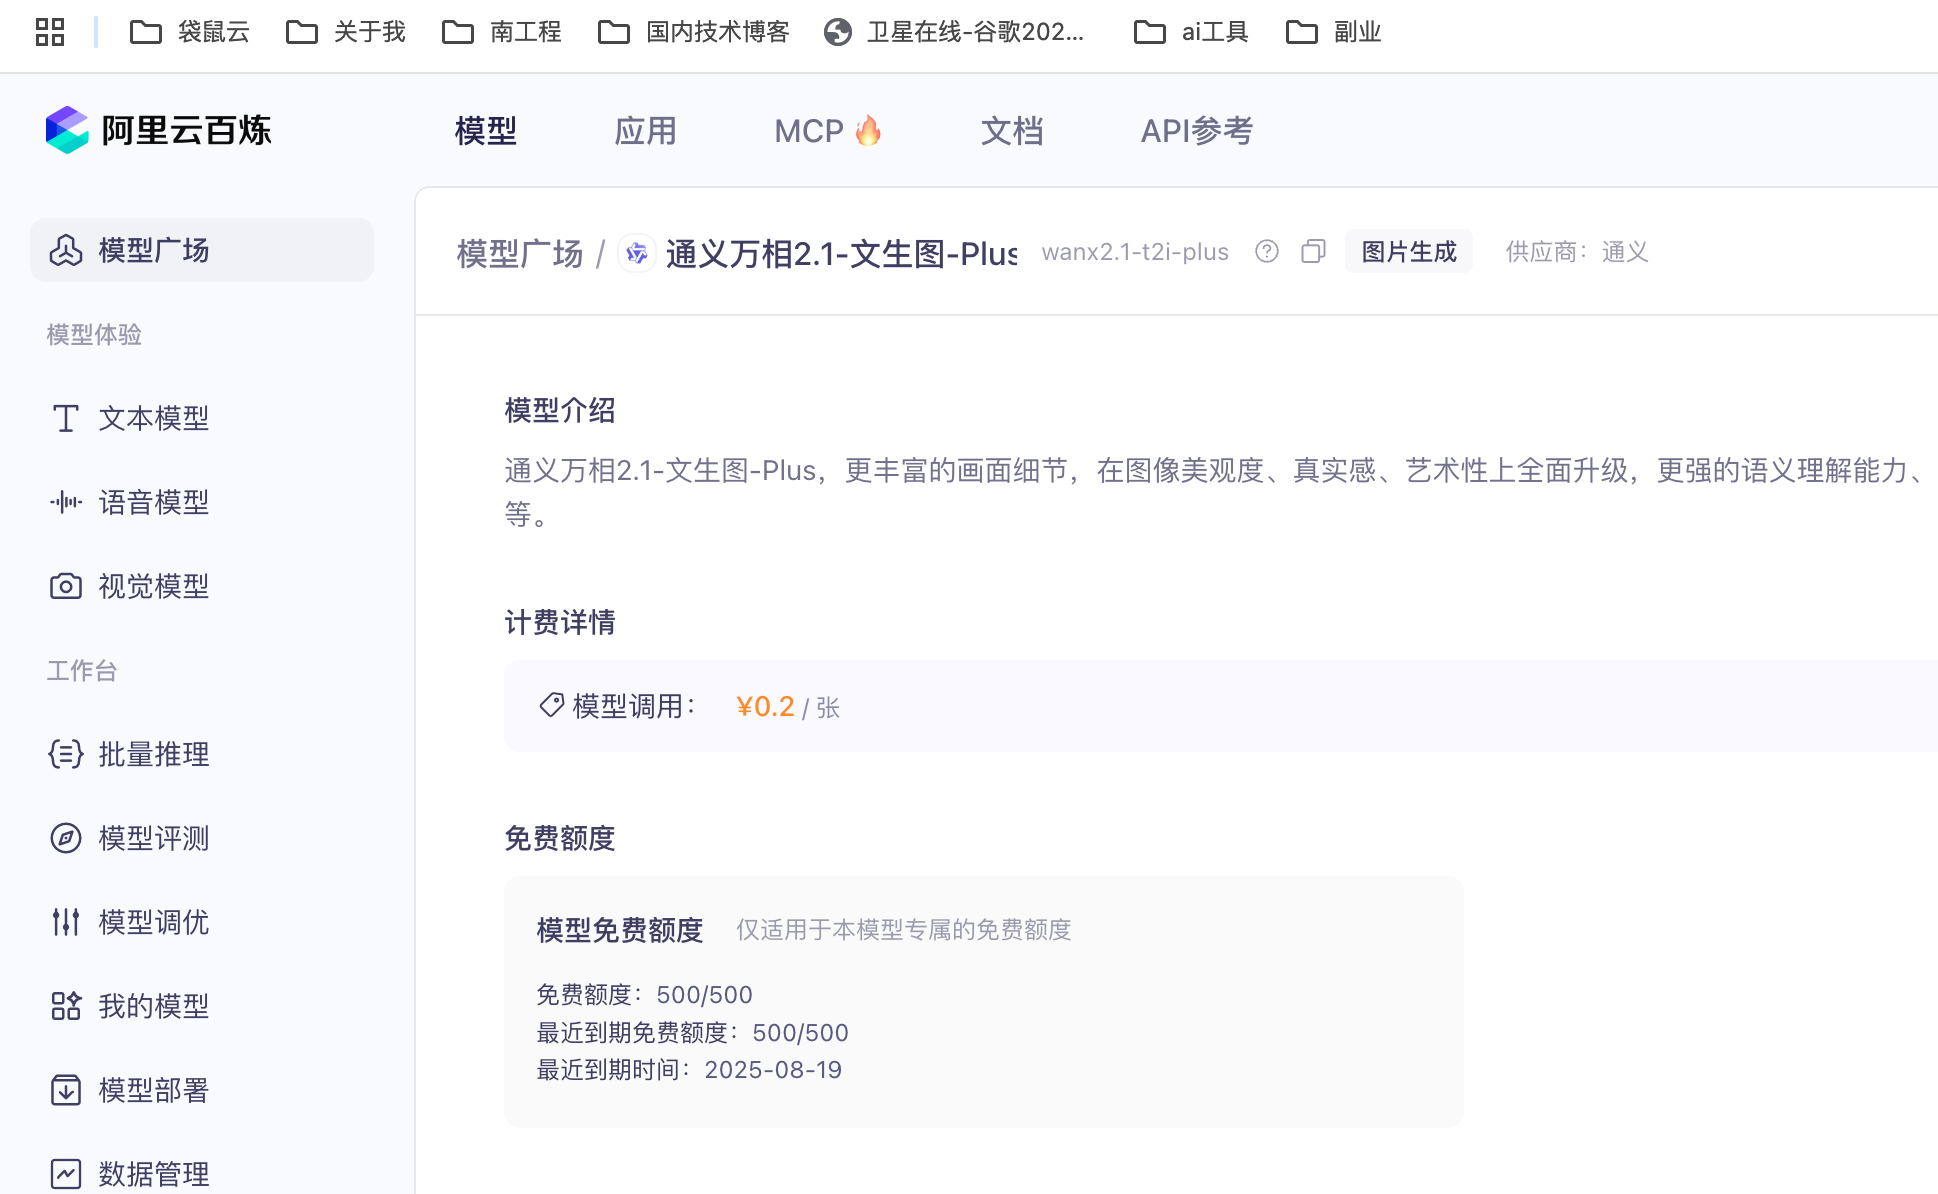Image resolution: width=1938 pixels, height=1194 pixels.
Task: Click the 免费额度：500/500 line
Action: pos(644,995)
